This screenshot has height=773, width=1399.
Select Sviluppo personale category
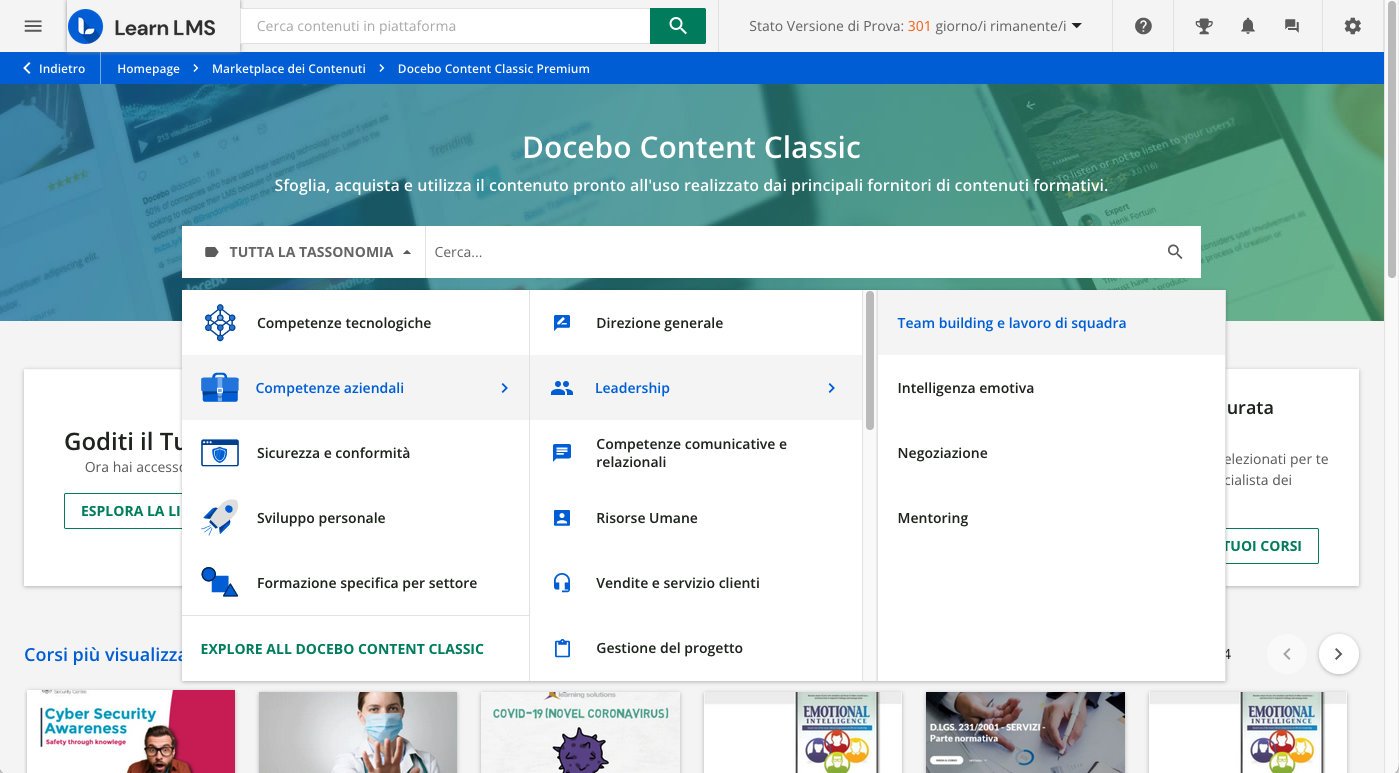pos(355,518)
